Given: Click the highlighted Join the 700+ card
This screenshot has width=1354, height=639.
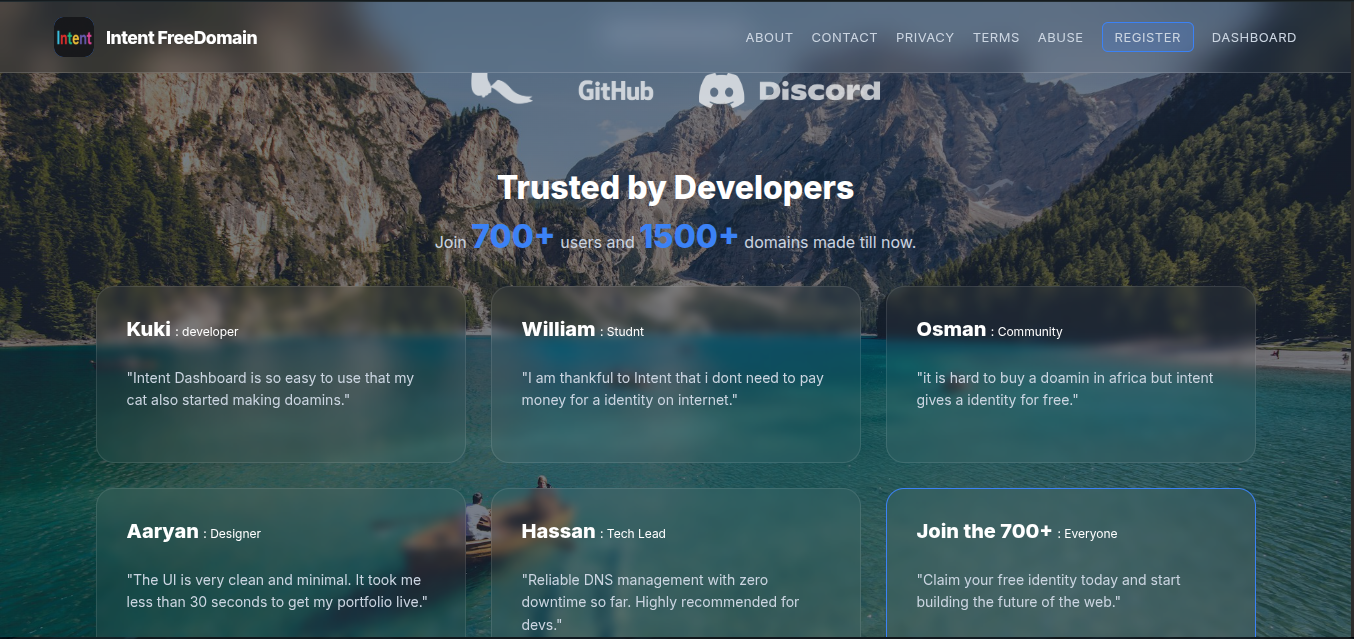Looking at the screenshot, I should [1070, 560].
